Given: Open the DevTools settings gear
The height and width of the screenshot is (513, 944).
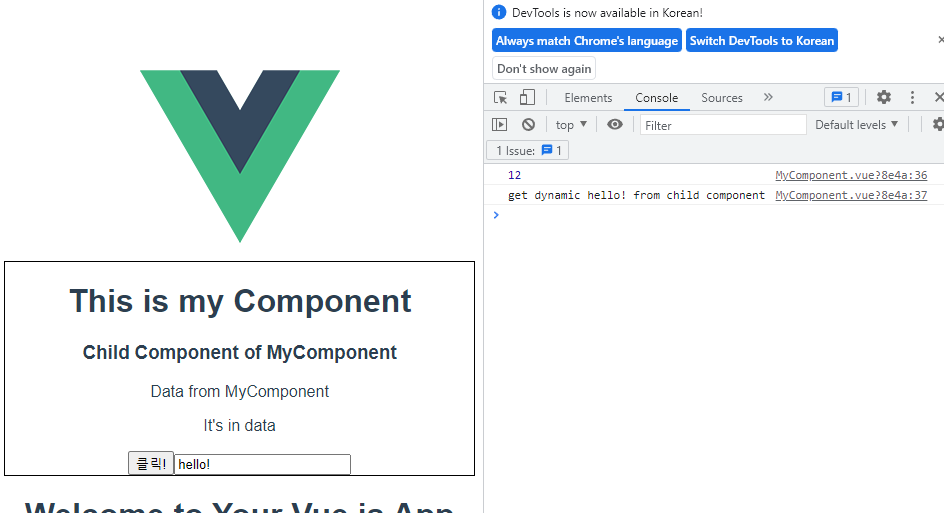Looking at the screenshot, I should [x=883, y=97].
